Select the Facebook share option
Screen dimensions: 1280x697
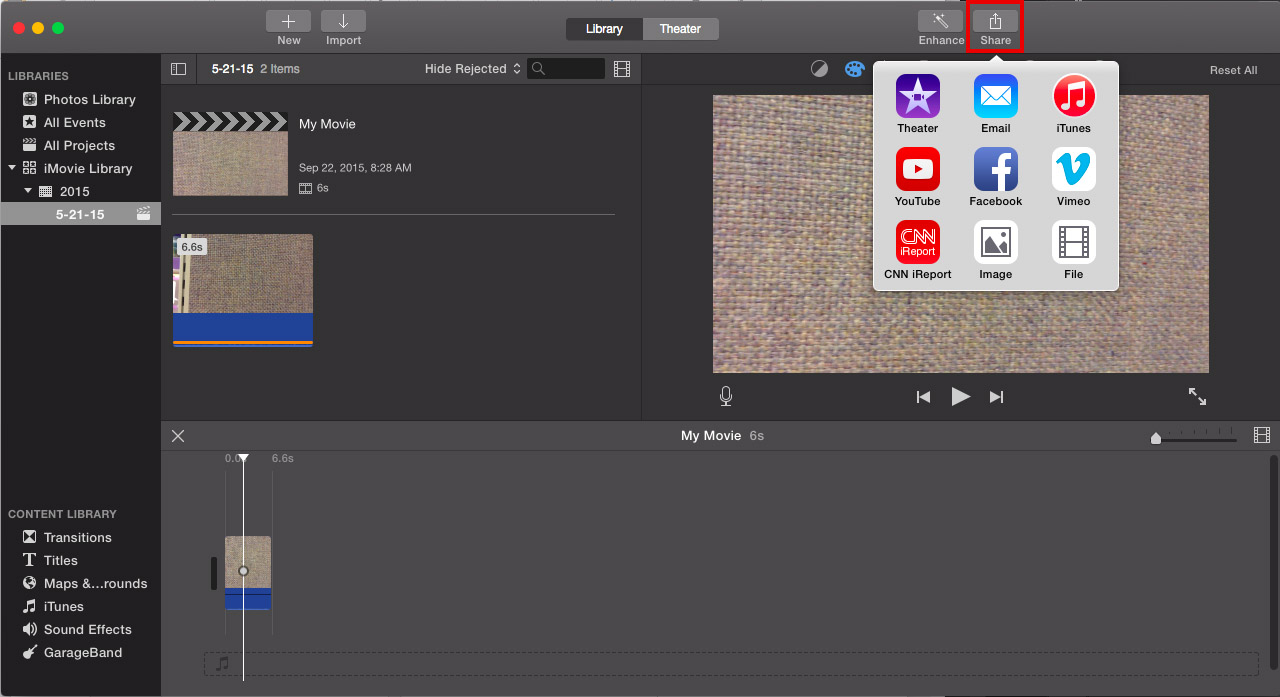995,169
